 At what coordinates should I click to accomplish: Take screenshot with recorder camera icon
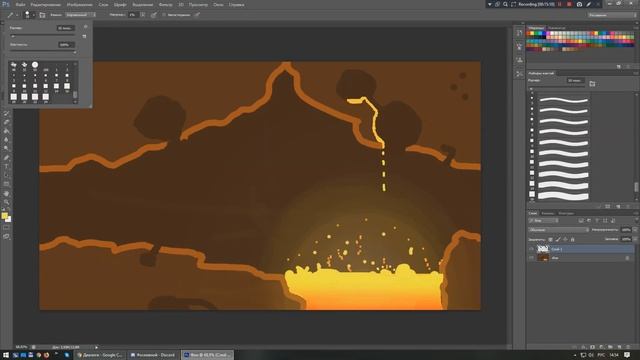tap(579, 4)
